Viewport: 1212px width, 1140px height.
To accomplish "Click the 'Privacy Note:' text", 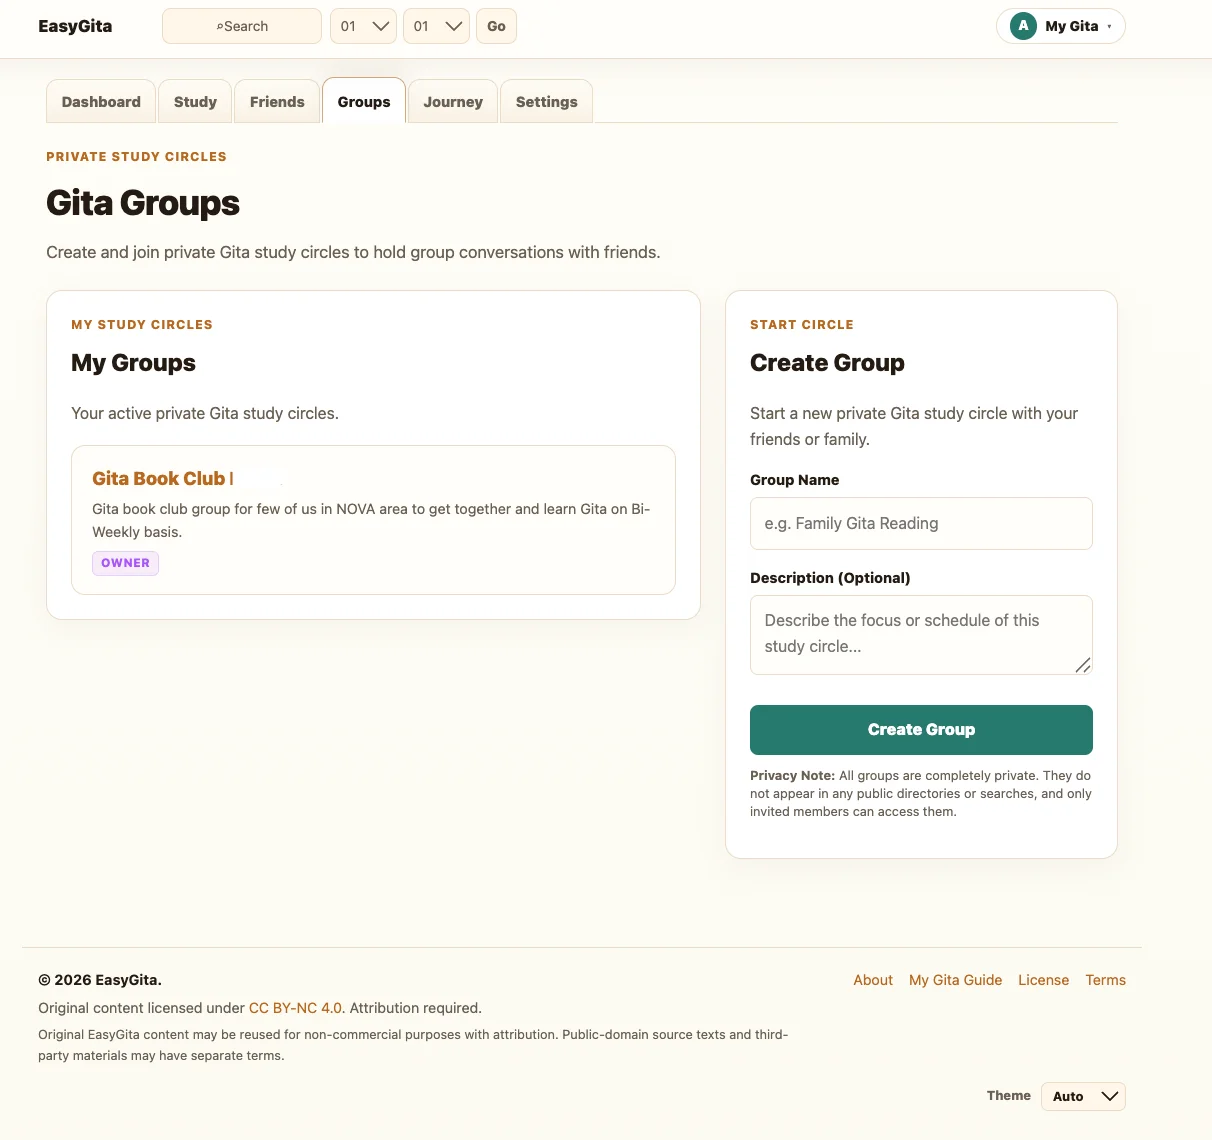I will [792, 775].
